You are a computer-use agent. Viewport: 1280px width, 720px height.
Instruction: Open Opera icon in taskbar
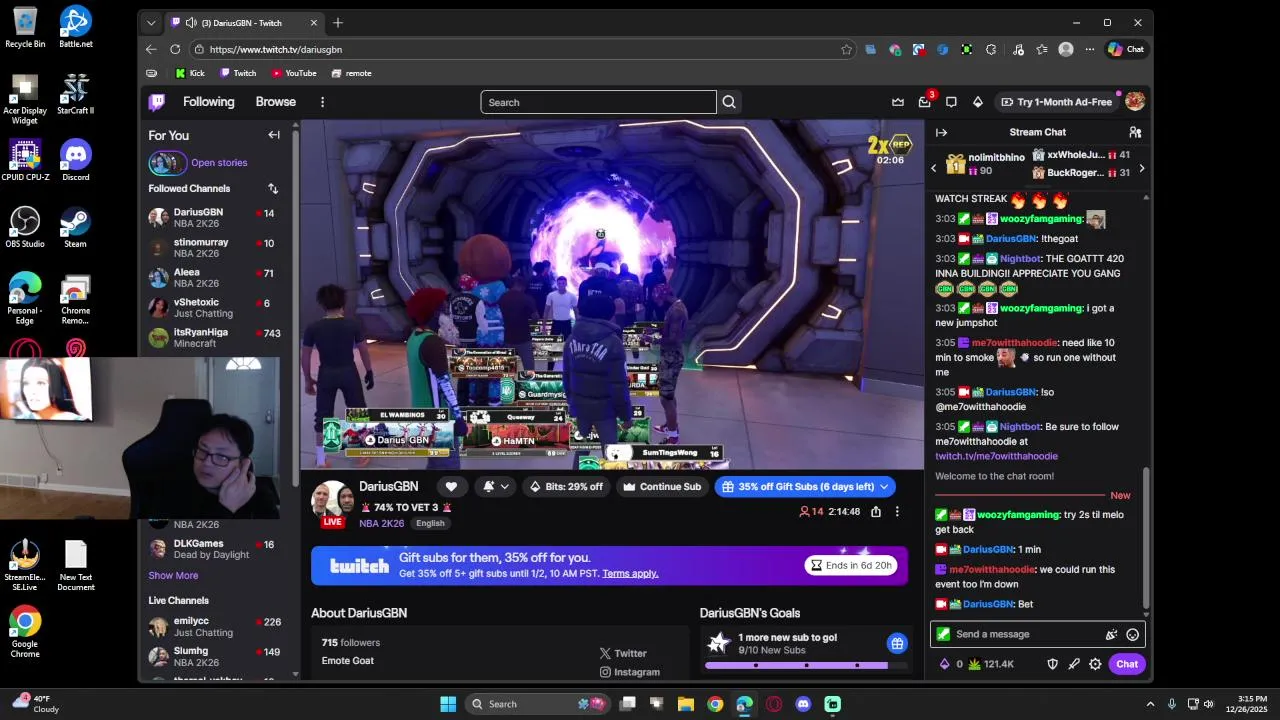[774, 704]
